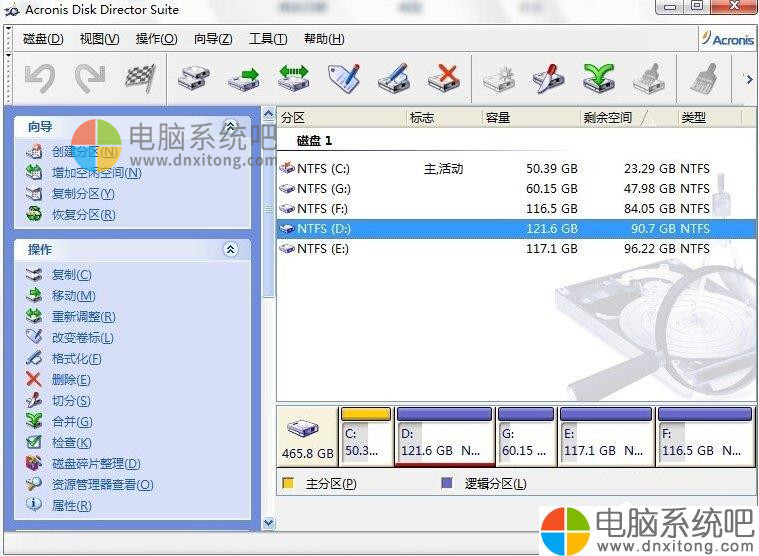Select the NTFS (G:) partition row
Viewport: 759px width, 556px height.
pyautogui.click(x=516, y=189)
